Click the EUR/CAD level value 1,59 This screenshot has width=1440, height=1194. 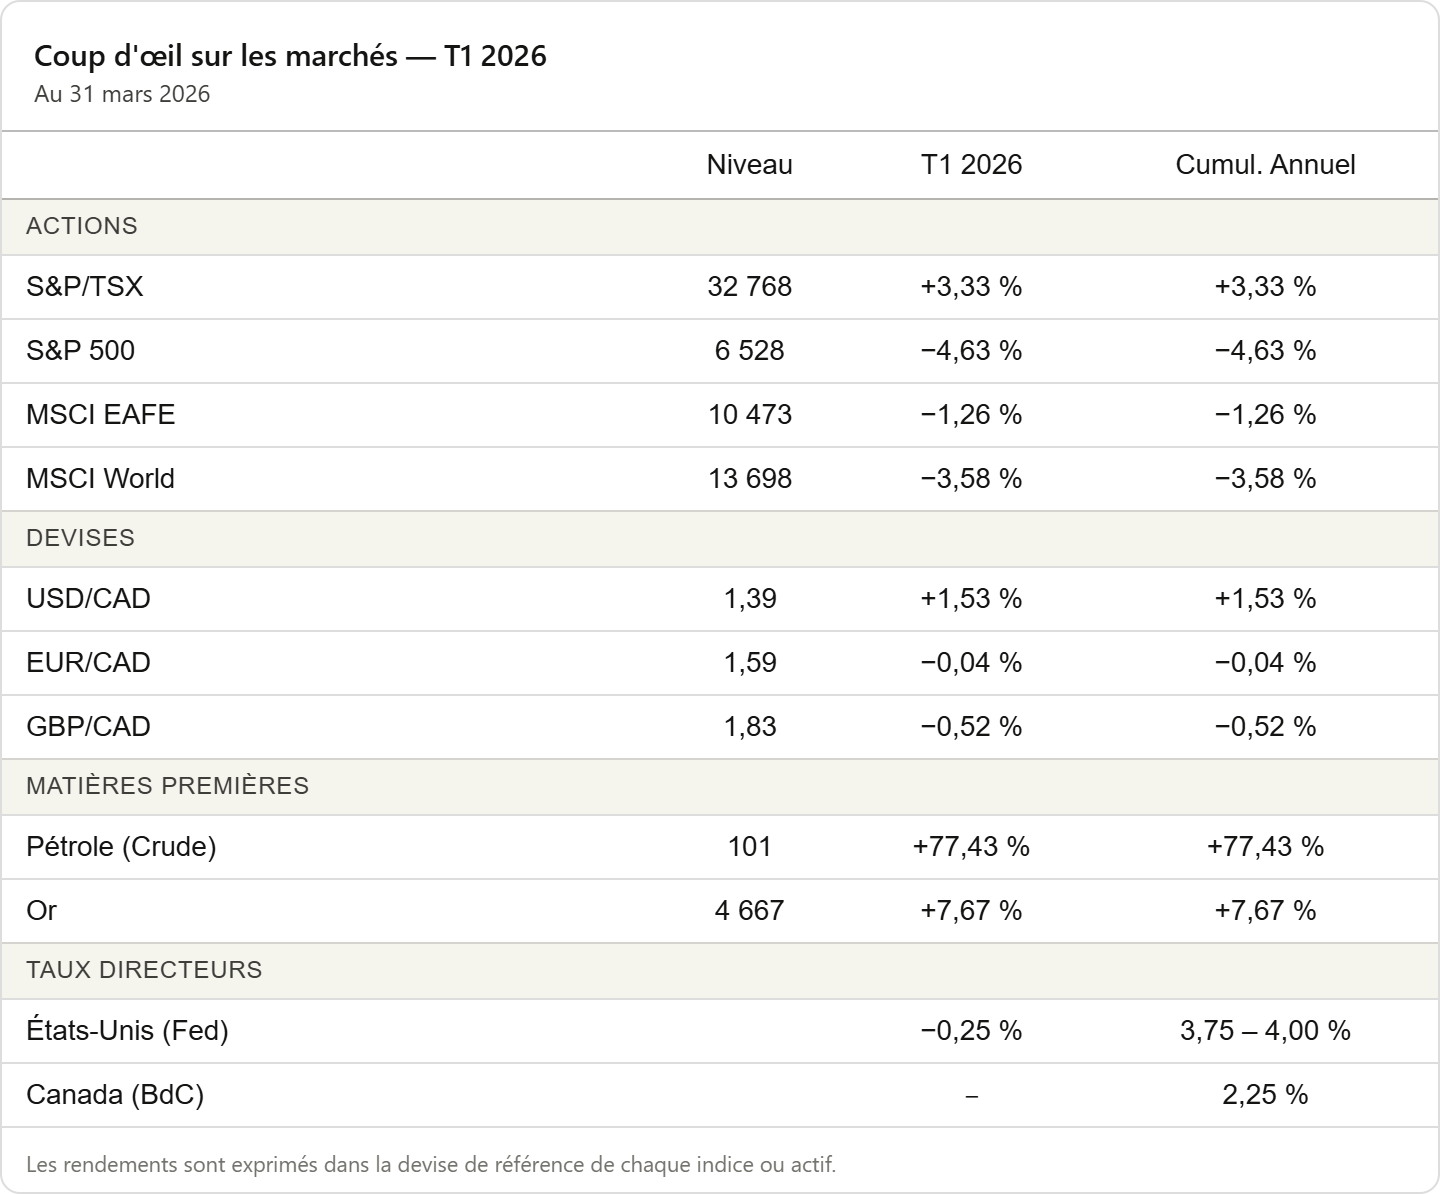(x=749, y=663)
